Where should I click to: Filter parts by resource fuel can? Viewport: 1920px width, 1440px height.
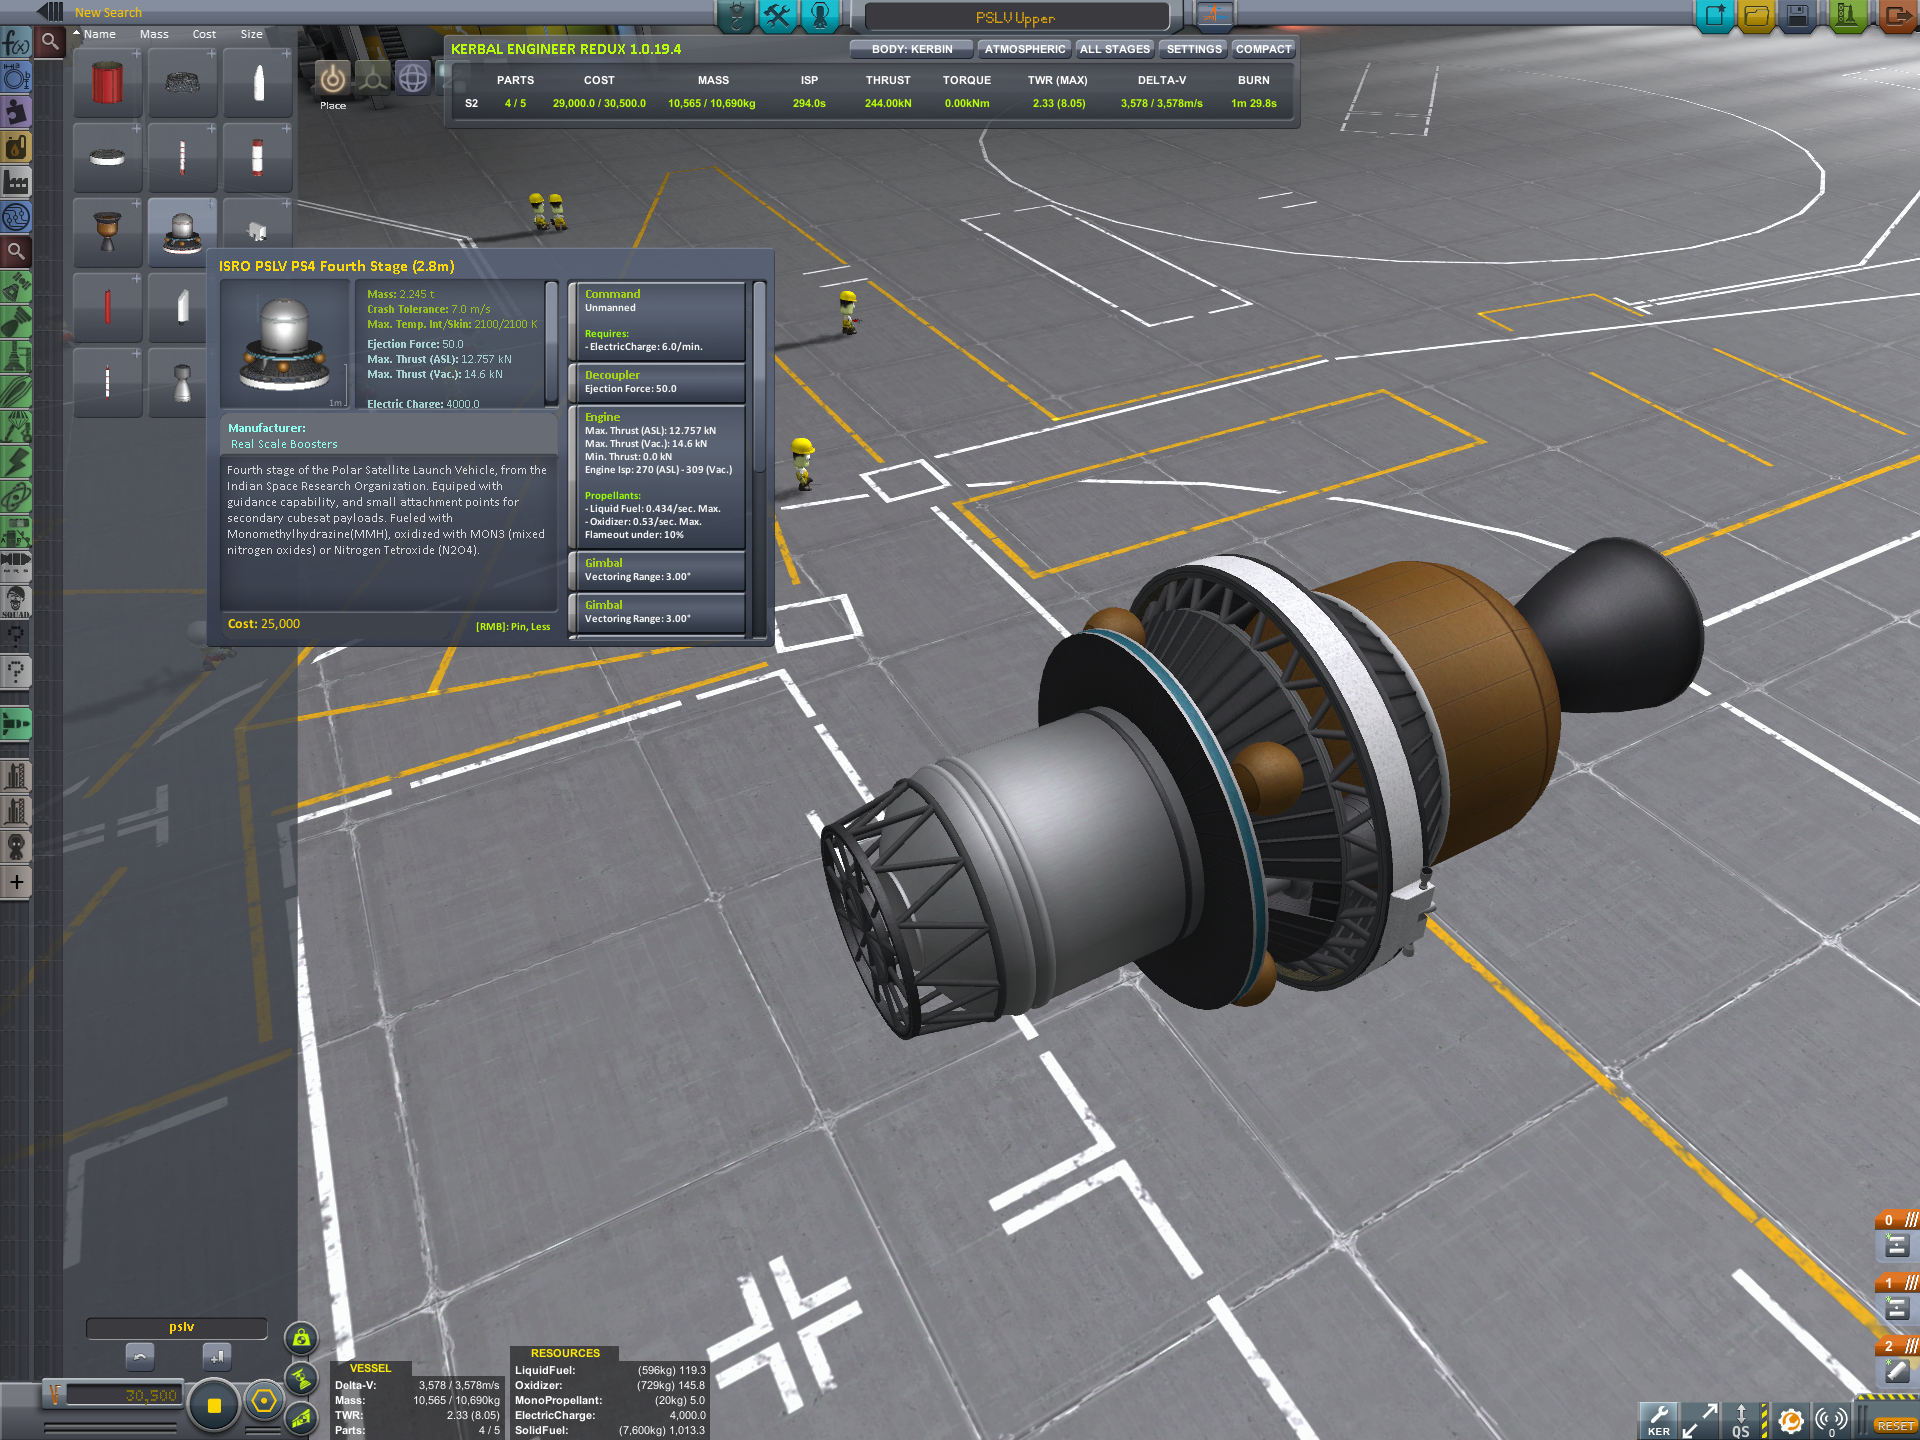(16, 147)
